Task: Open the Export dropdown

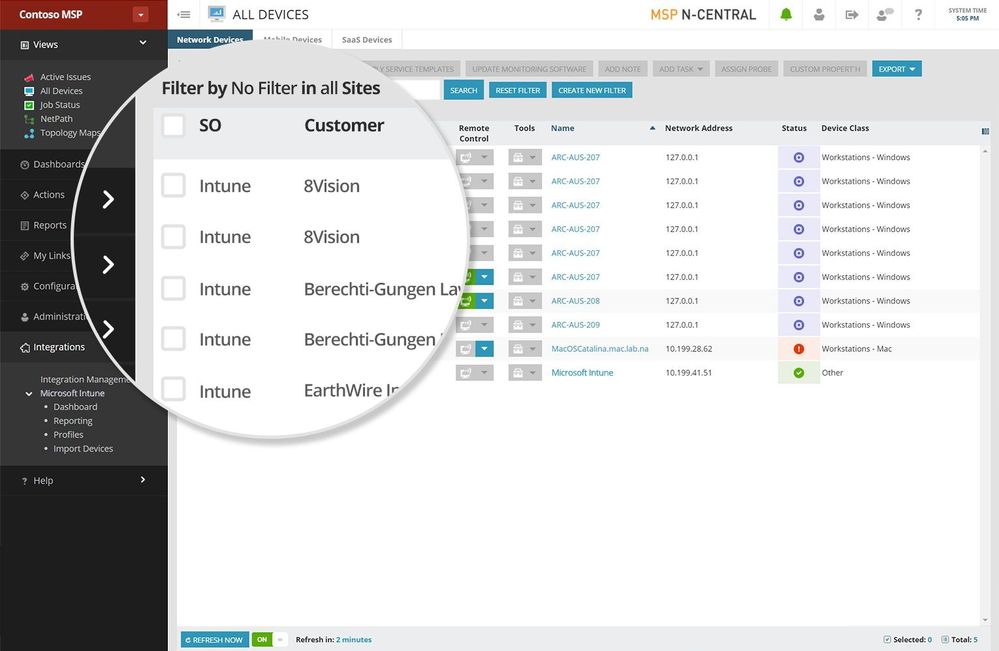Action: tap(896, 69)
